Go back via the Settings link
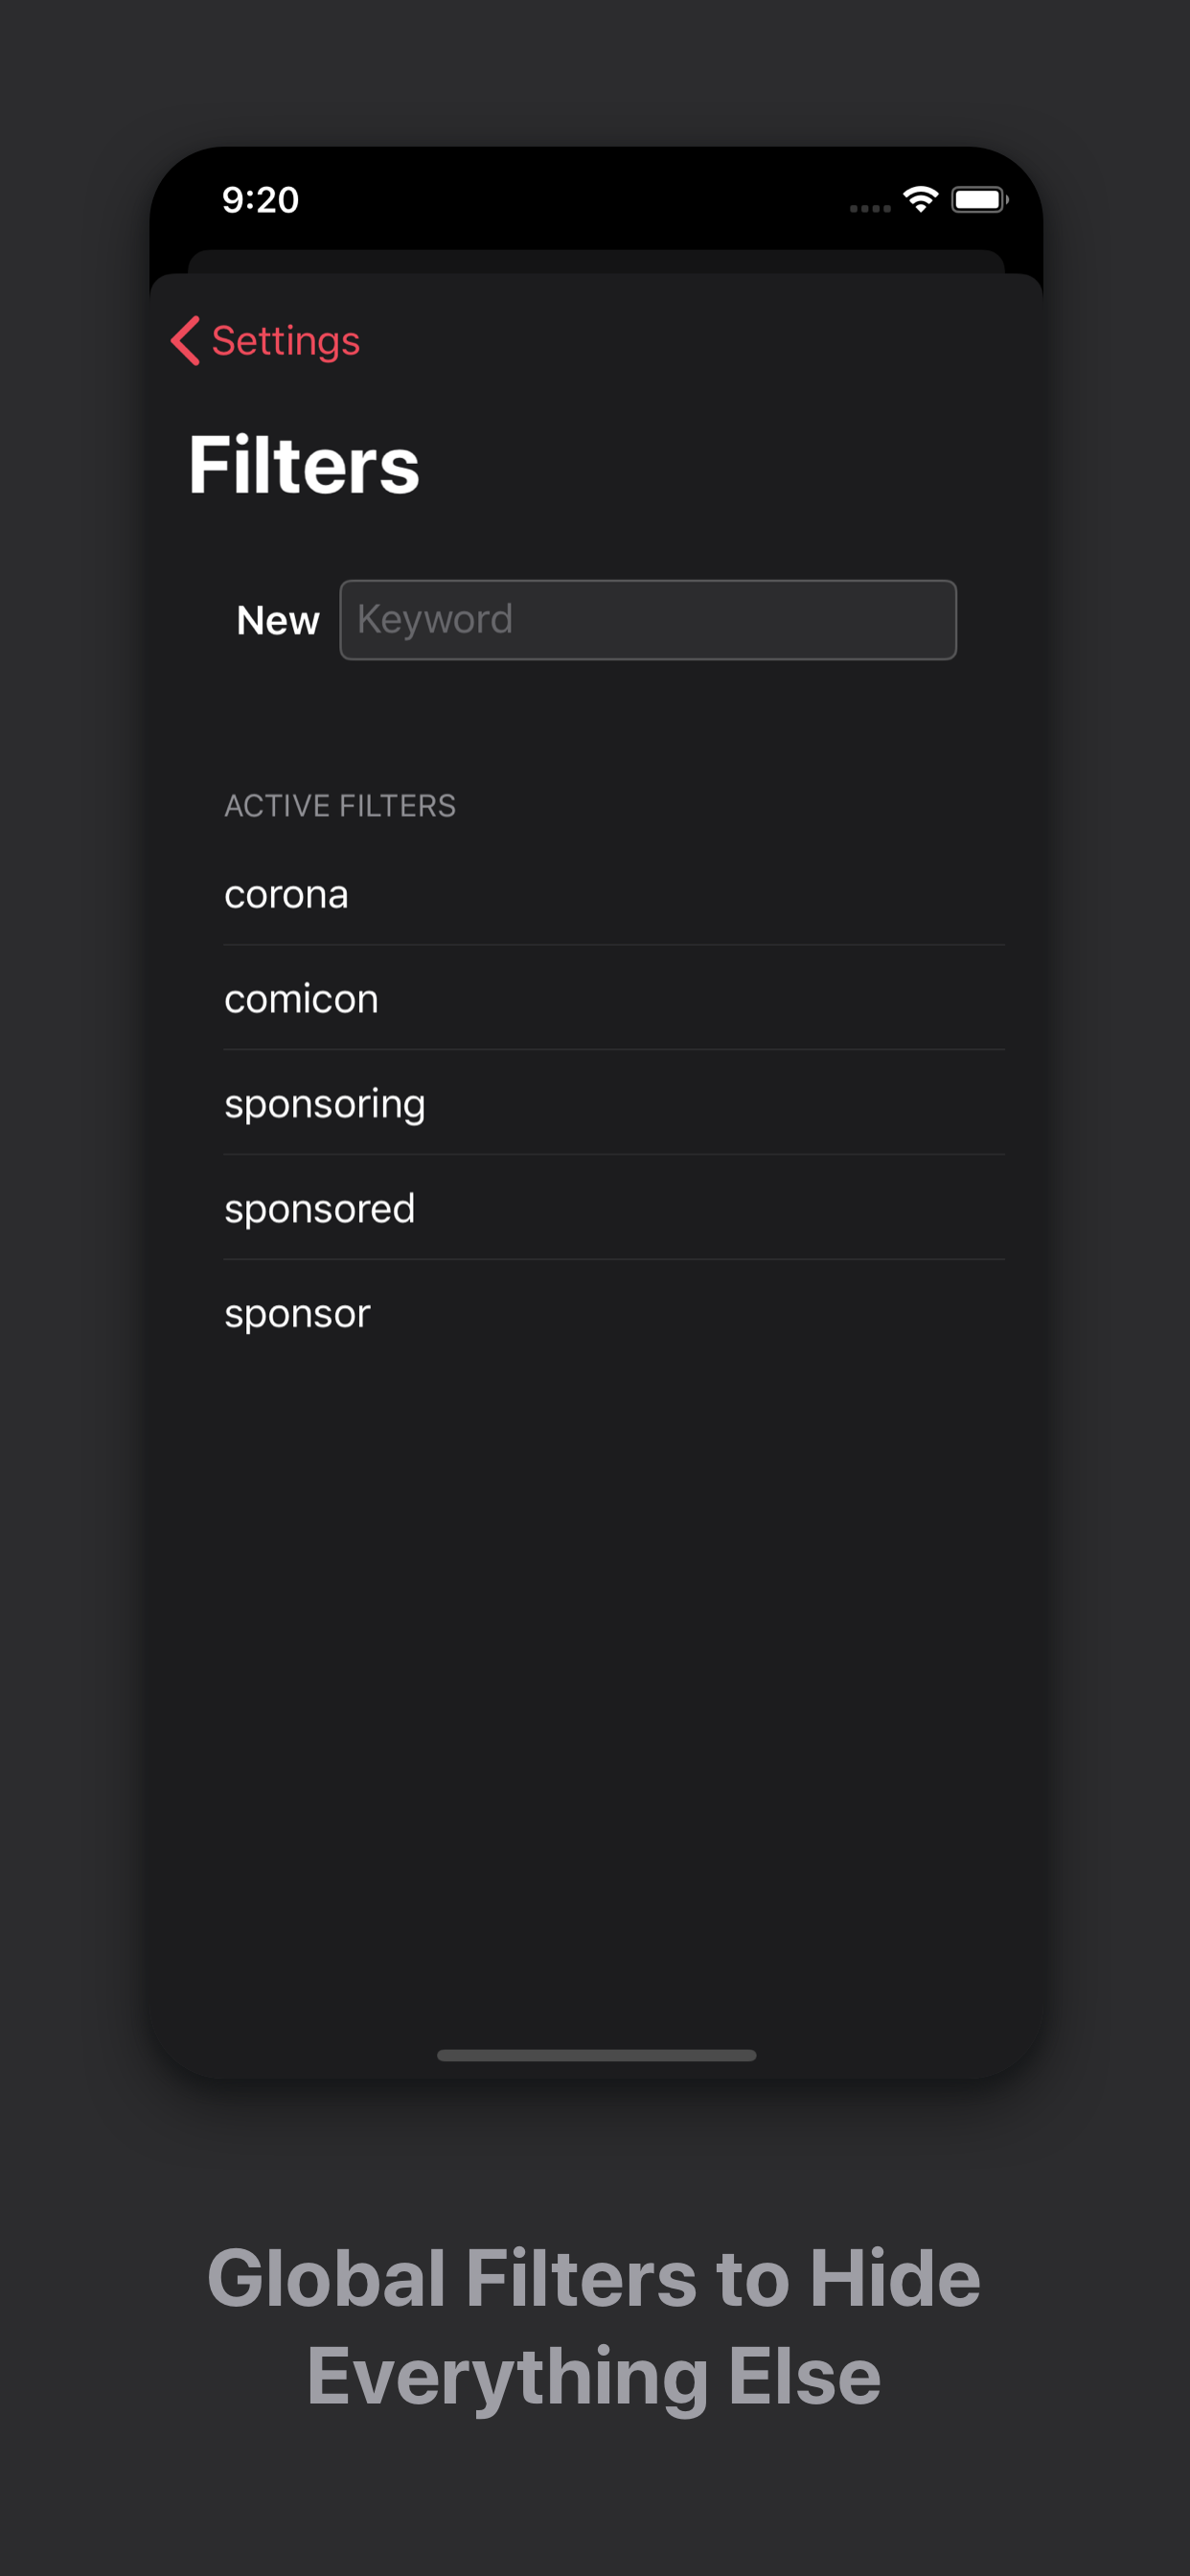The width and height of the screenshot is (1190, 2576). [285, 341]
